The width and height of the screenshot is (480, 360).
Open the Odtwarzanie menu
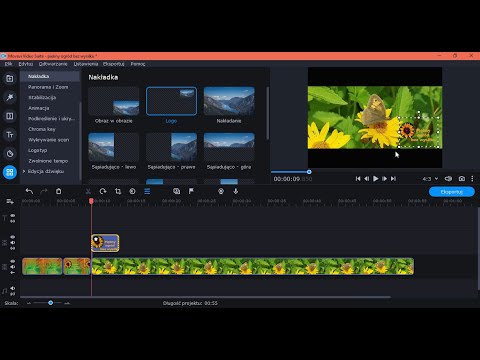tap(53, 64)
